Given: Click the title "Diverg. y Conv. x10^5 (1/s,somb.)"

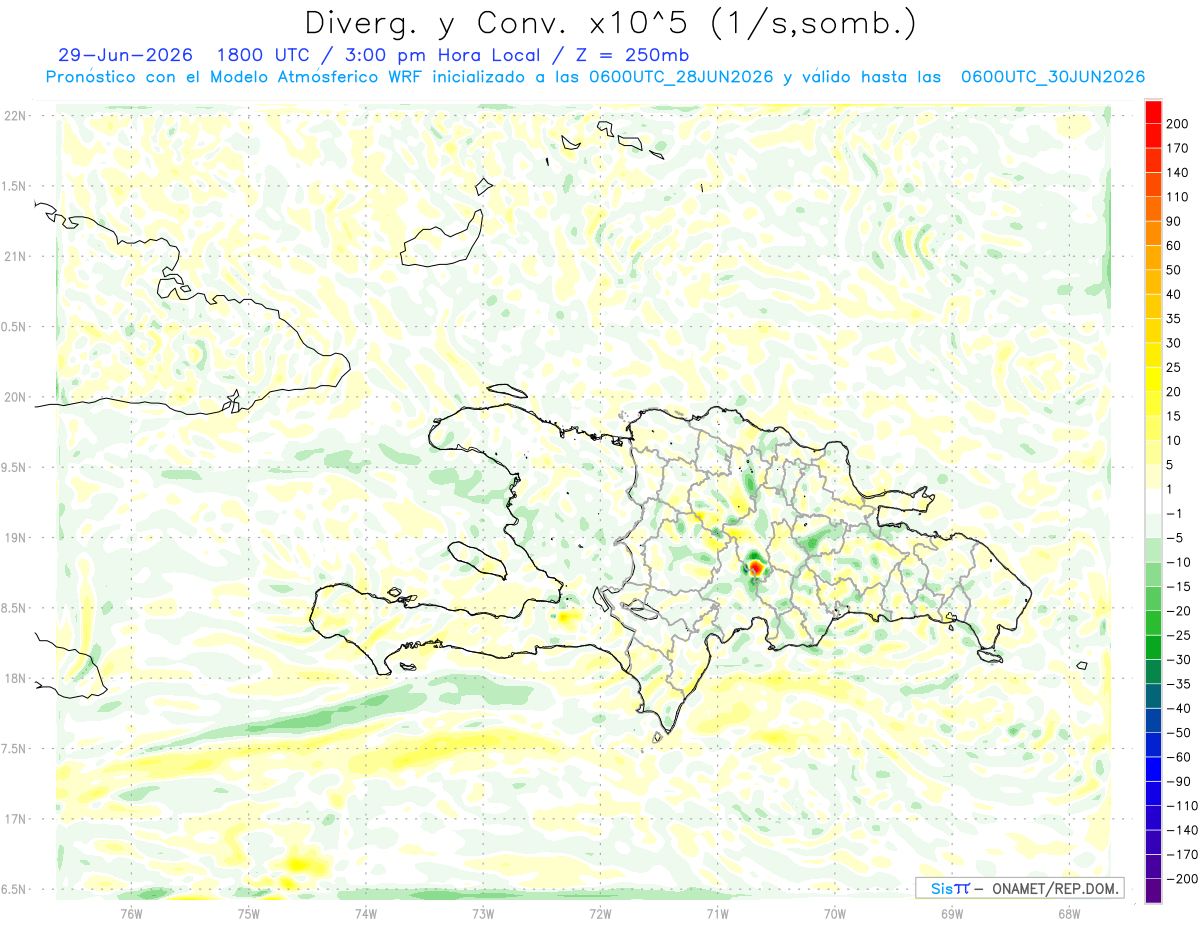Looking at the screenshot, I should (609, 22).
